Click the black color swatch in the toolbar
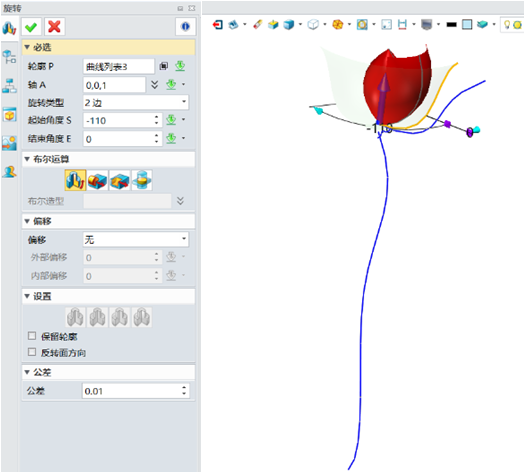Screen dimensions: 526x472 pyautogui.click(x=452, y=24)
